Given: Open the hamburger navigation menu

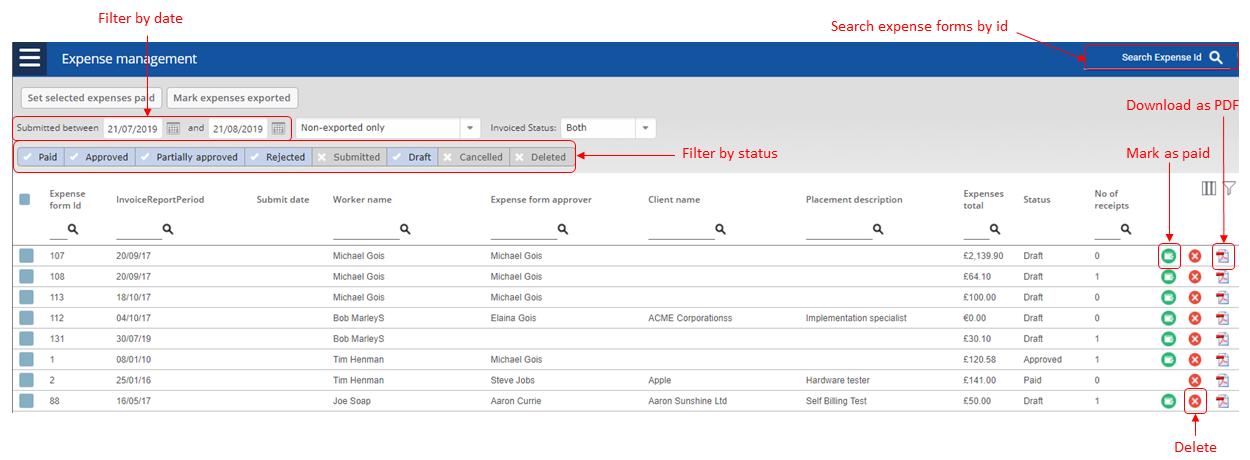Looking at the screenshot, I should (x=30, y=59).
